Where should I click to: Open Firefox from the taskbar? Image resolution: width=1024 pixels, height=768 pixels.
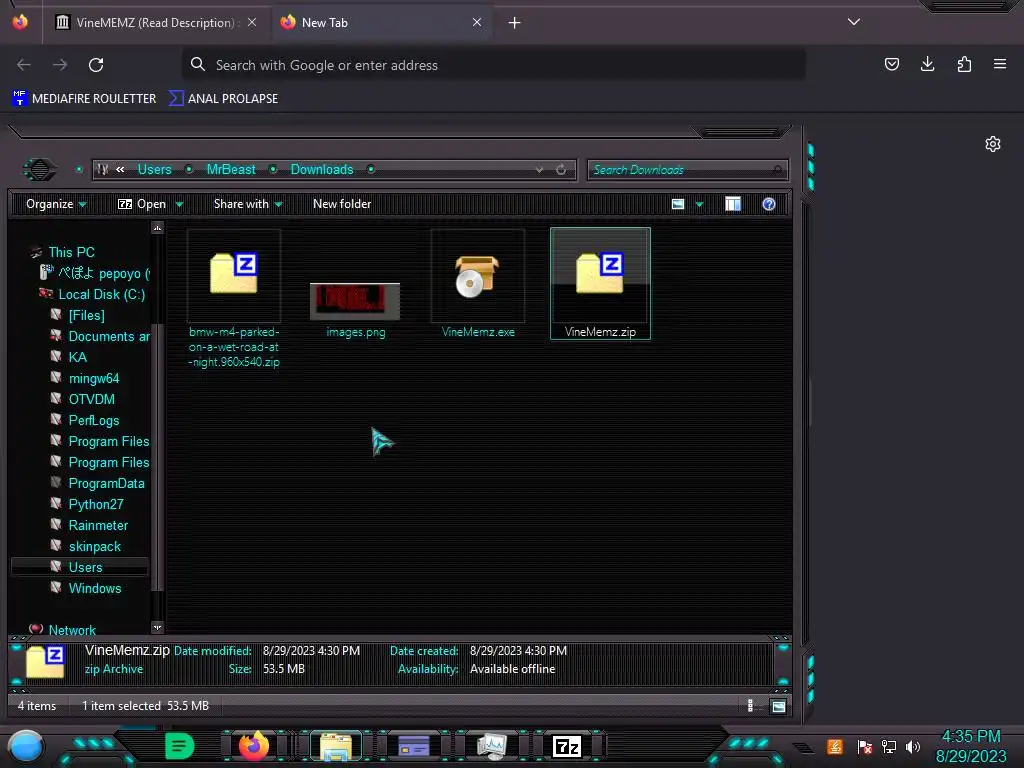(254, 746)
